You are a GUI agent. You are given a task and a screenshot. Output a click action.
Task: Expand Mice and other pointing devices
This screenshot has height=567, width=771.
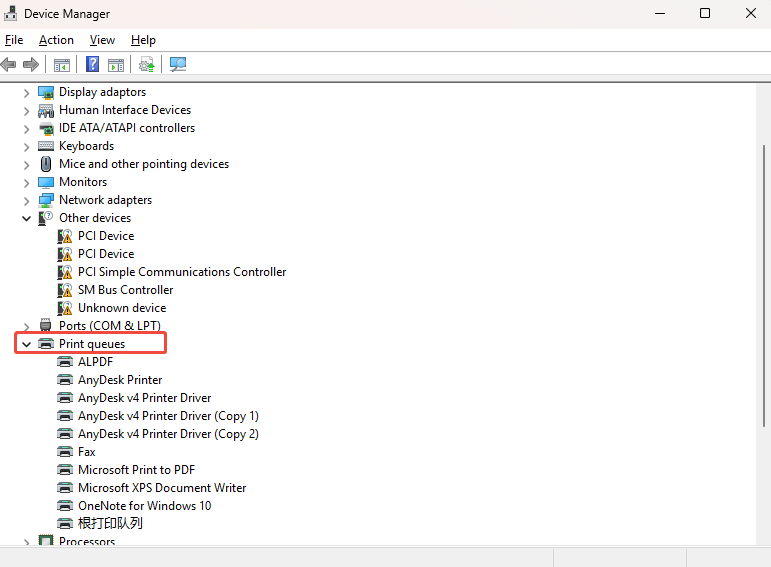click(x=27, y=165)
